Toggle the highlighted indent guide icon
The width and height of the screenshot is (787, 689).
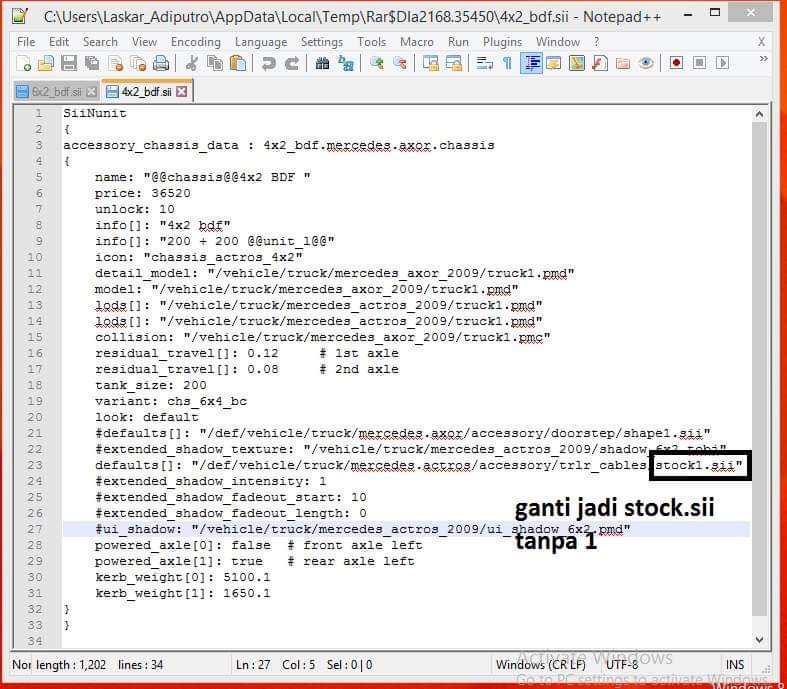tap(532, 63)
